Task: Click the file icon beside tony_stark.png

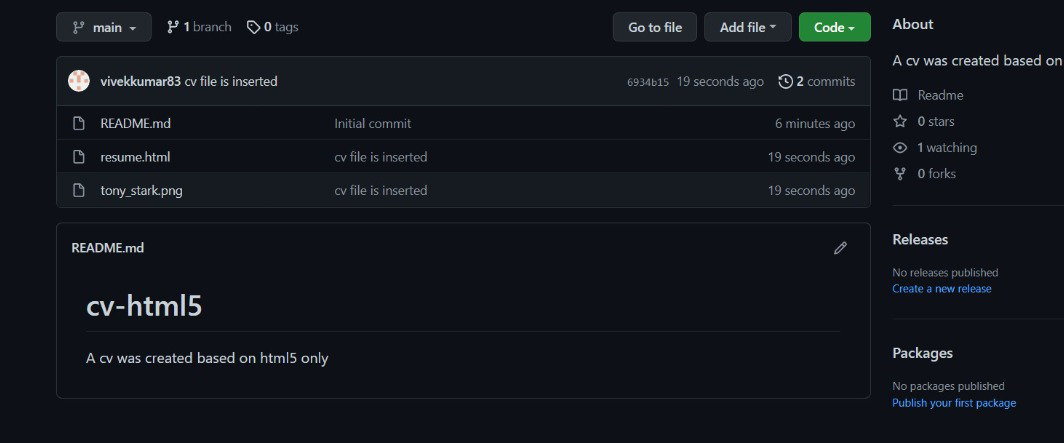Action: (79, 191)
